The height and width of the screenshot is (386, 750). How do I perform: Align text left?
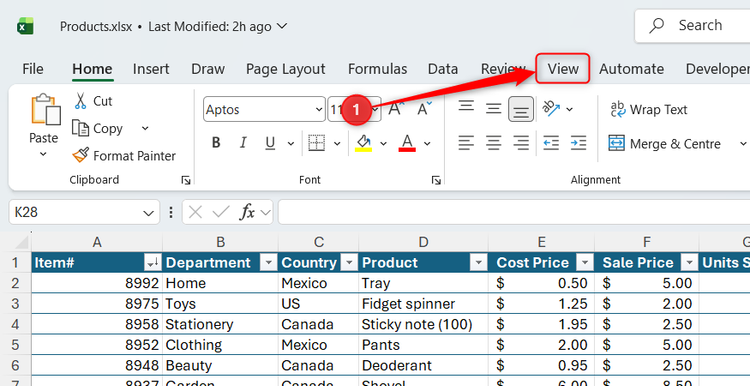pyautogui.click(x=466, y=143)
